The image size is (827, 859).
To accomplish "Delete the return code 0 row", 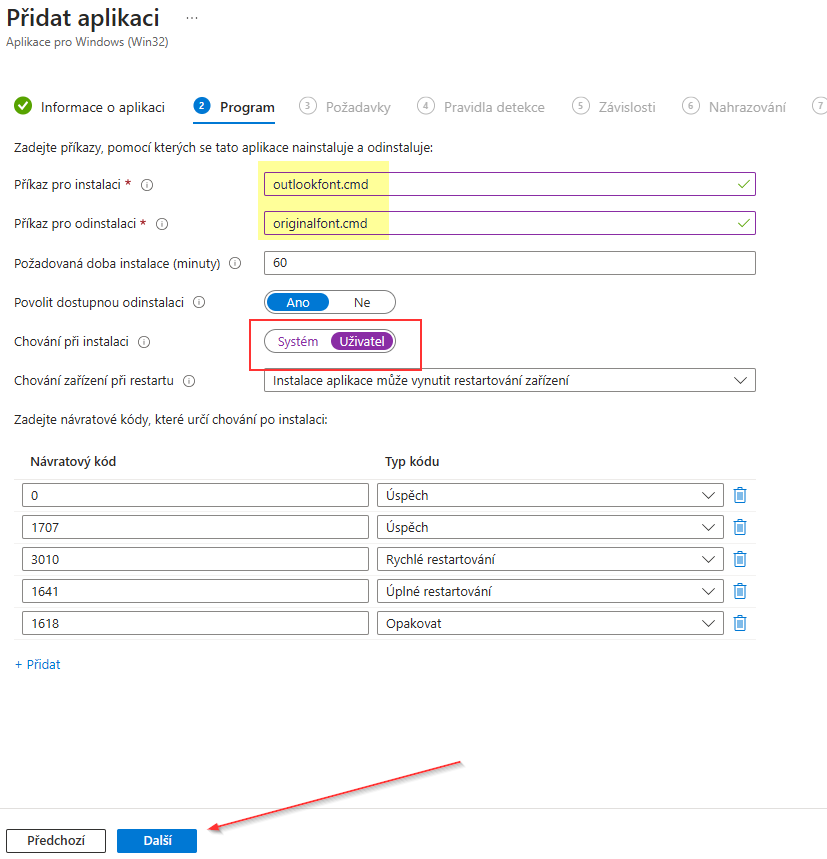I will (x=739, y=495).
